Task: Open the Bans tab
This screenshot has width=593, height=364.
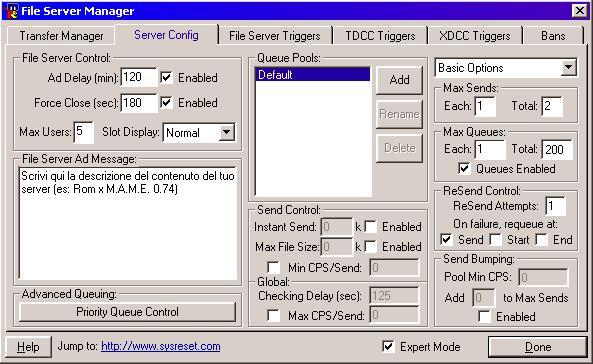Action: [553, 36]
